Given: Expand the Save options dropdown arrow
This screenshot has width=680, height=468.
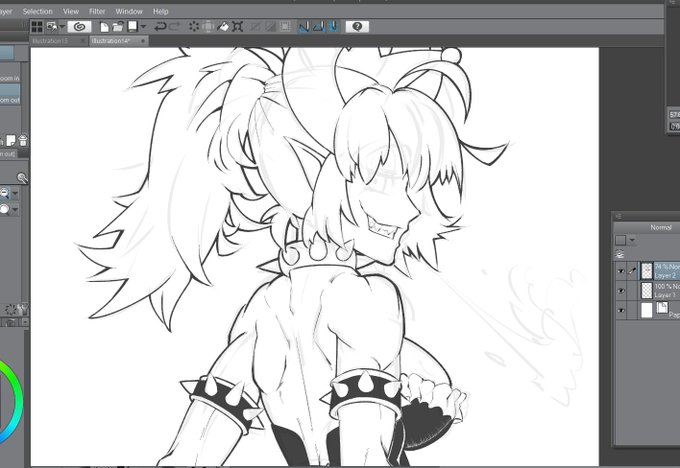Looking at the screenshot, I should coord(143,27).
